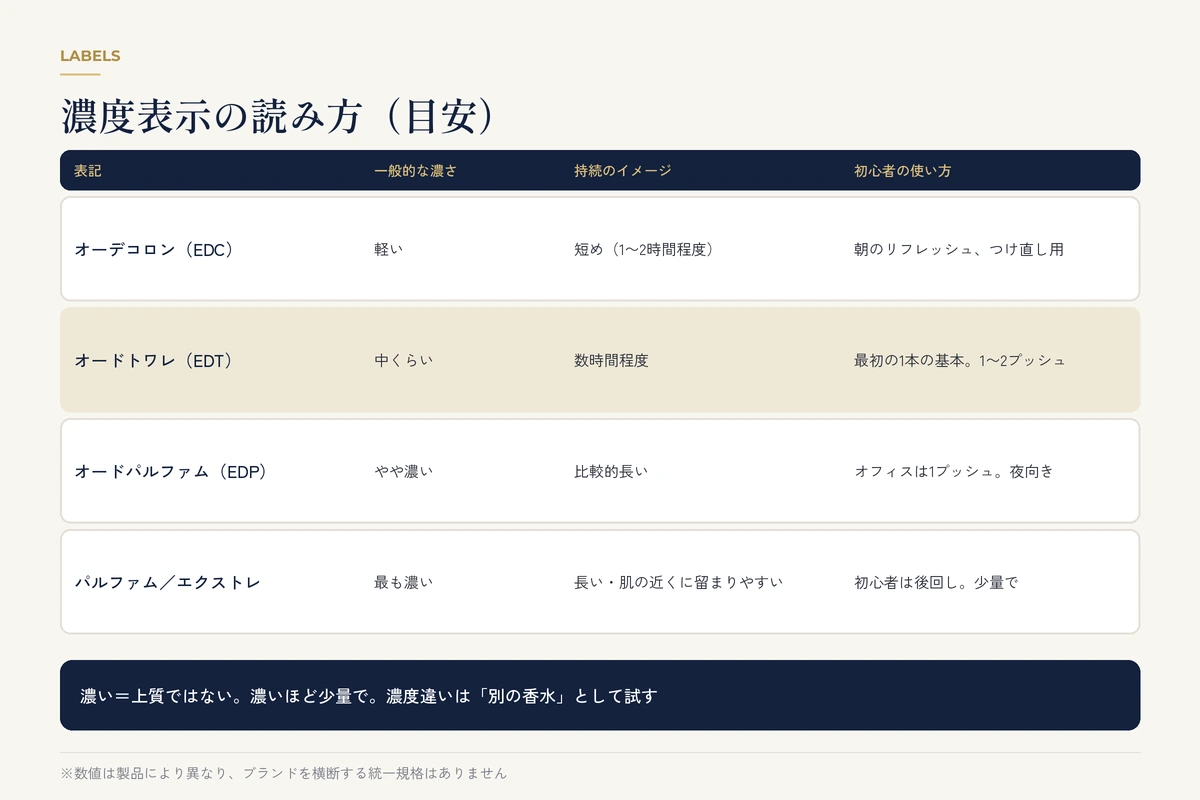Click the 軽い cell
This screenshot has height=800, width=1200.
389,249
